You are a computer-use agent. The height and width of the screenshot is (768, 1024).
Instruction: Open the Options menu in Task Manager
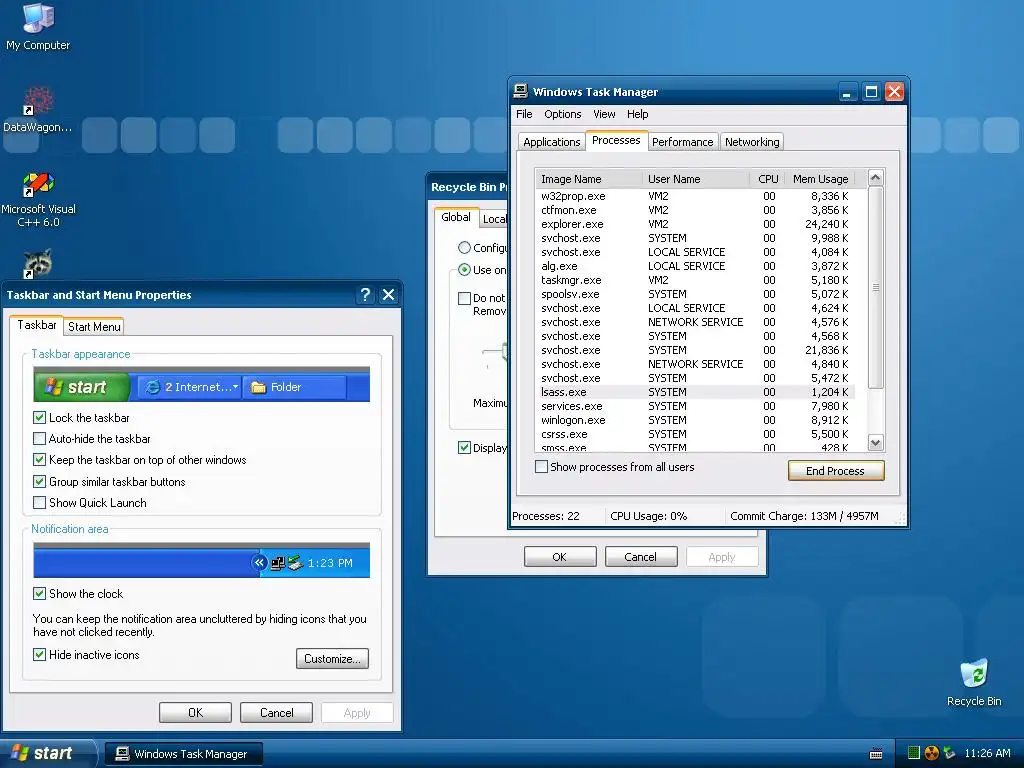[x=562, y=114]
